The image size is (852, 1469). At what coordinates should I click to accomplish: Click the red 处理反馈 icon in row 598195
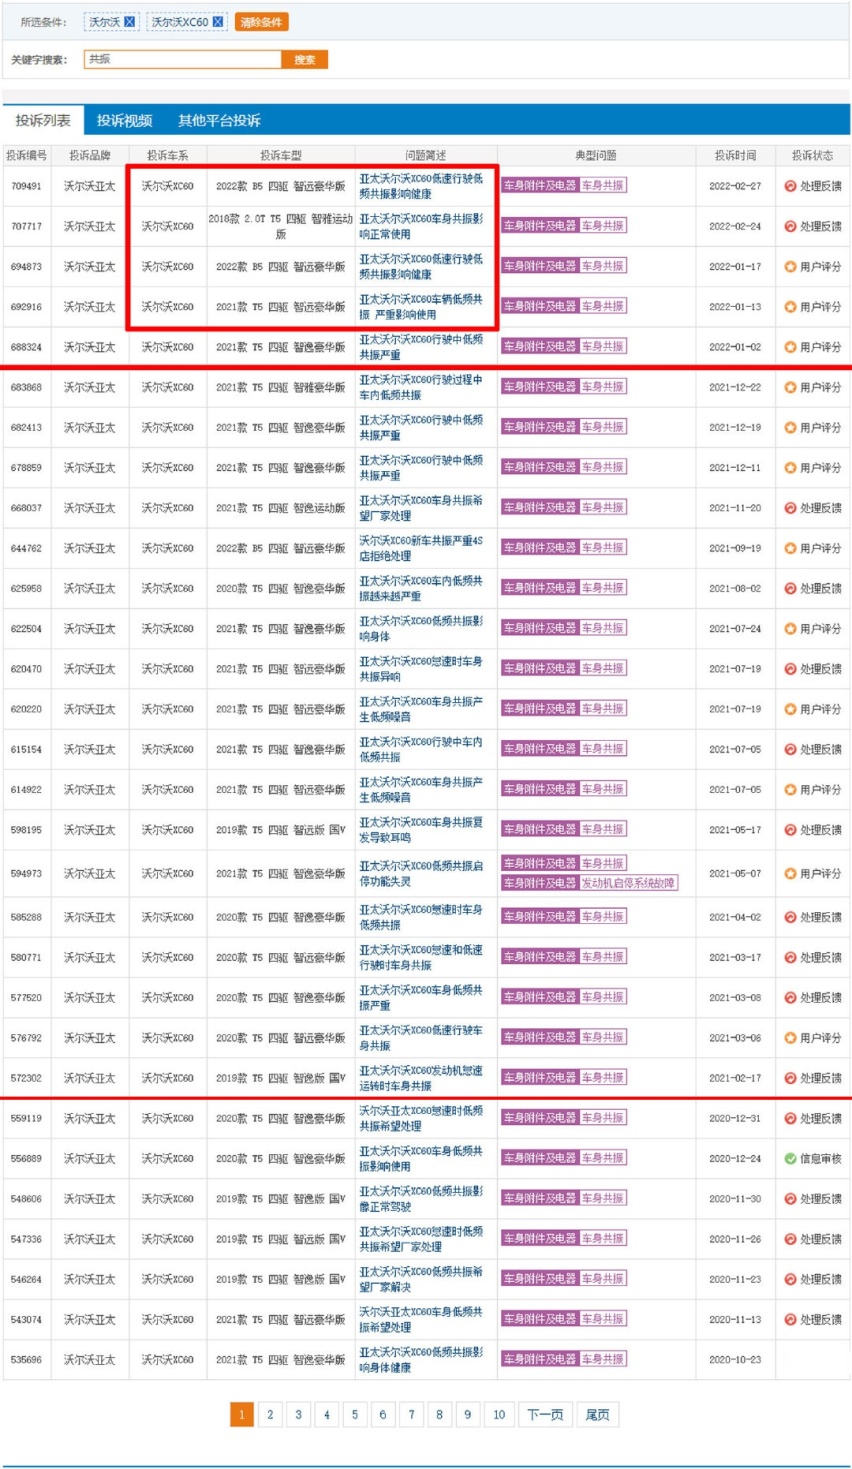[x=790, y=830]
